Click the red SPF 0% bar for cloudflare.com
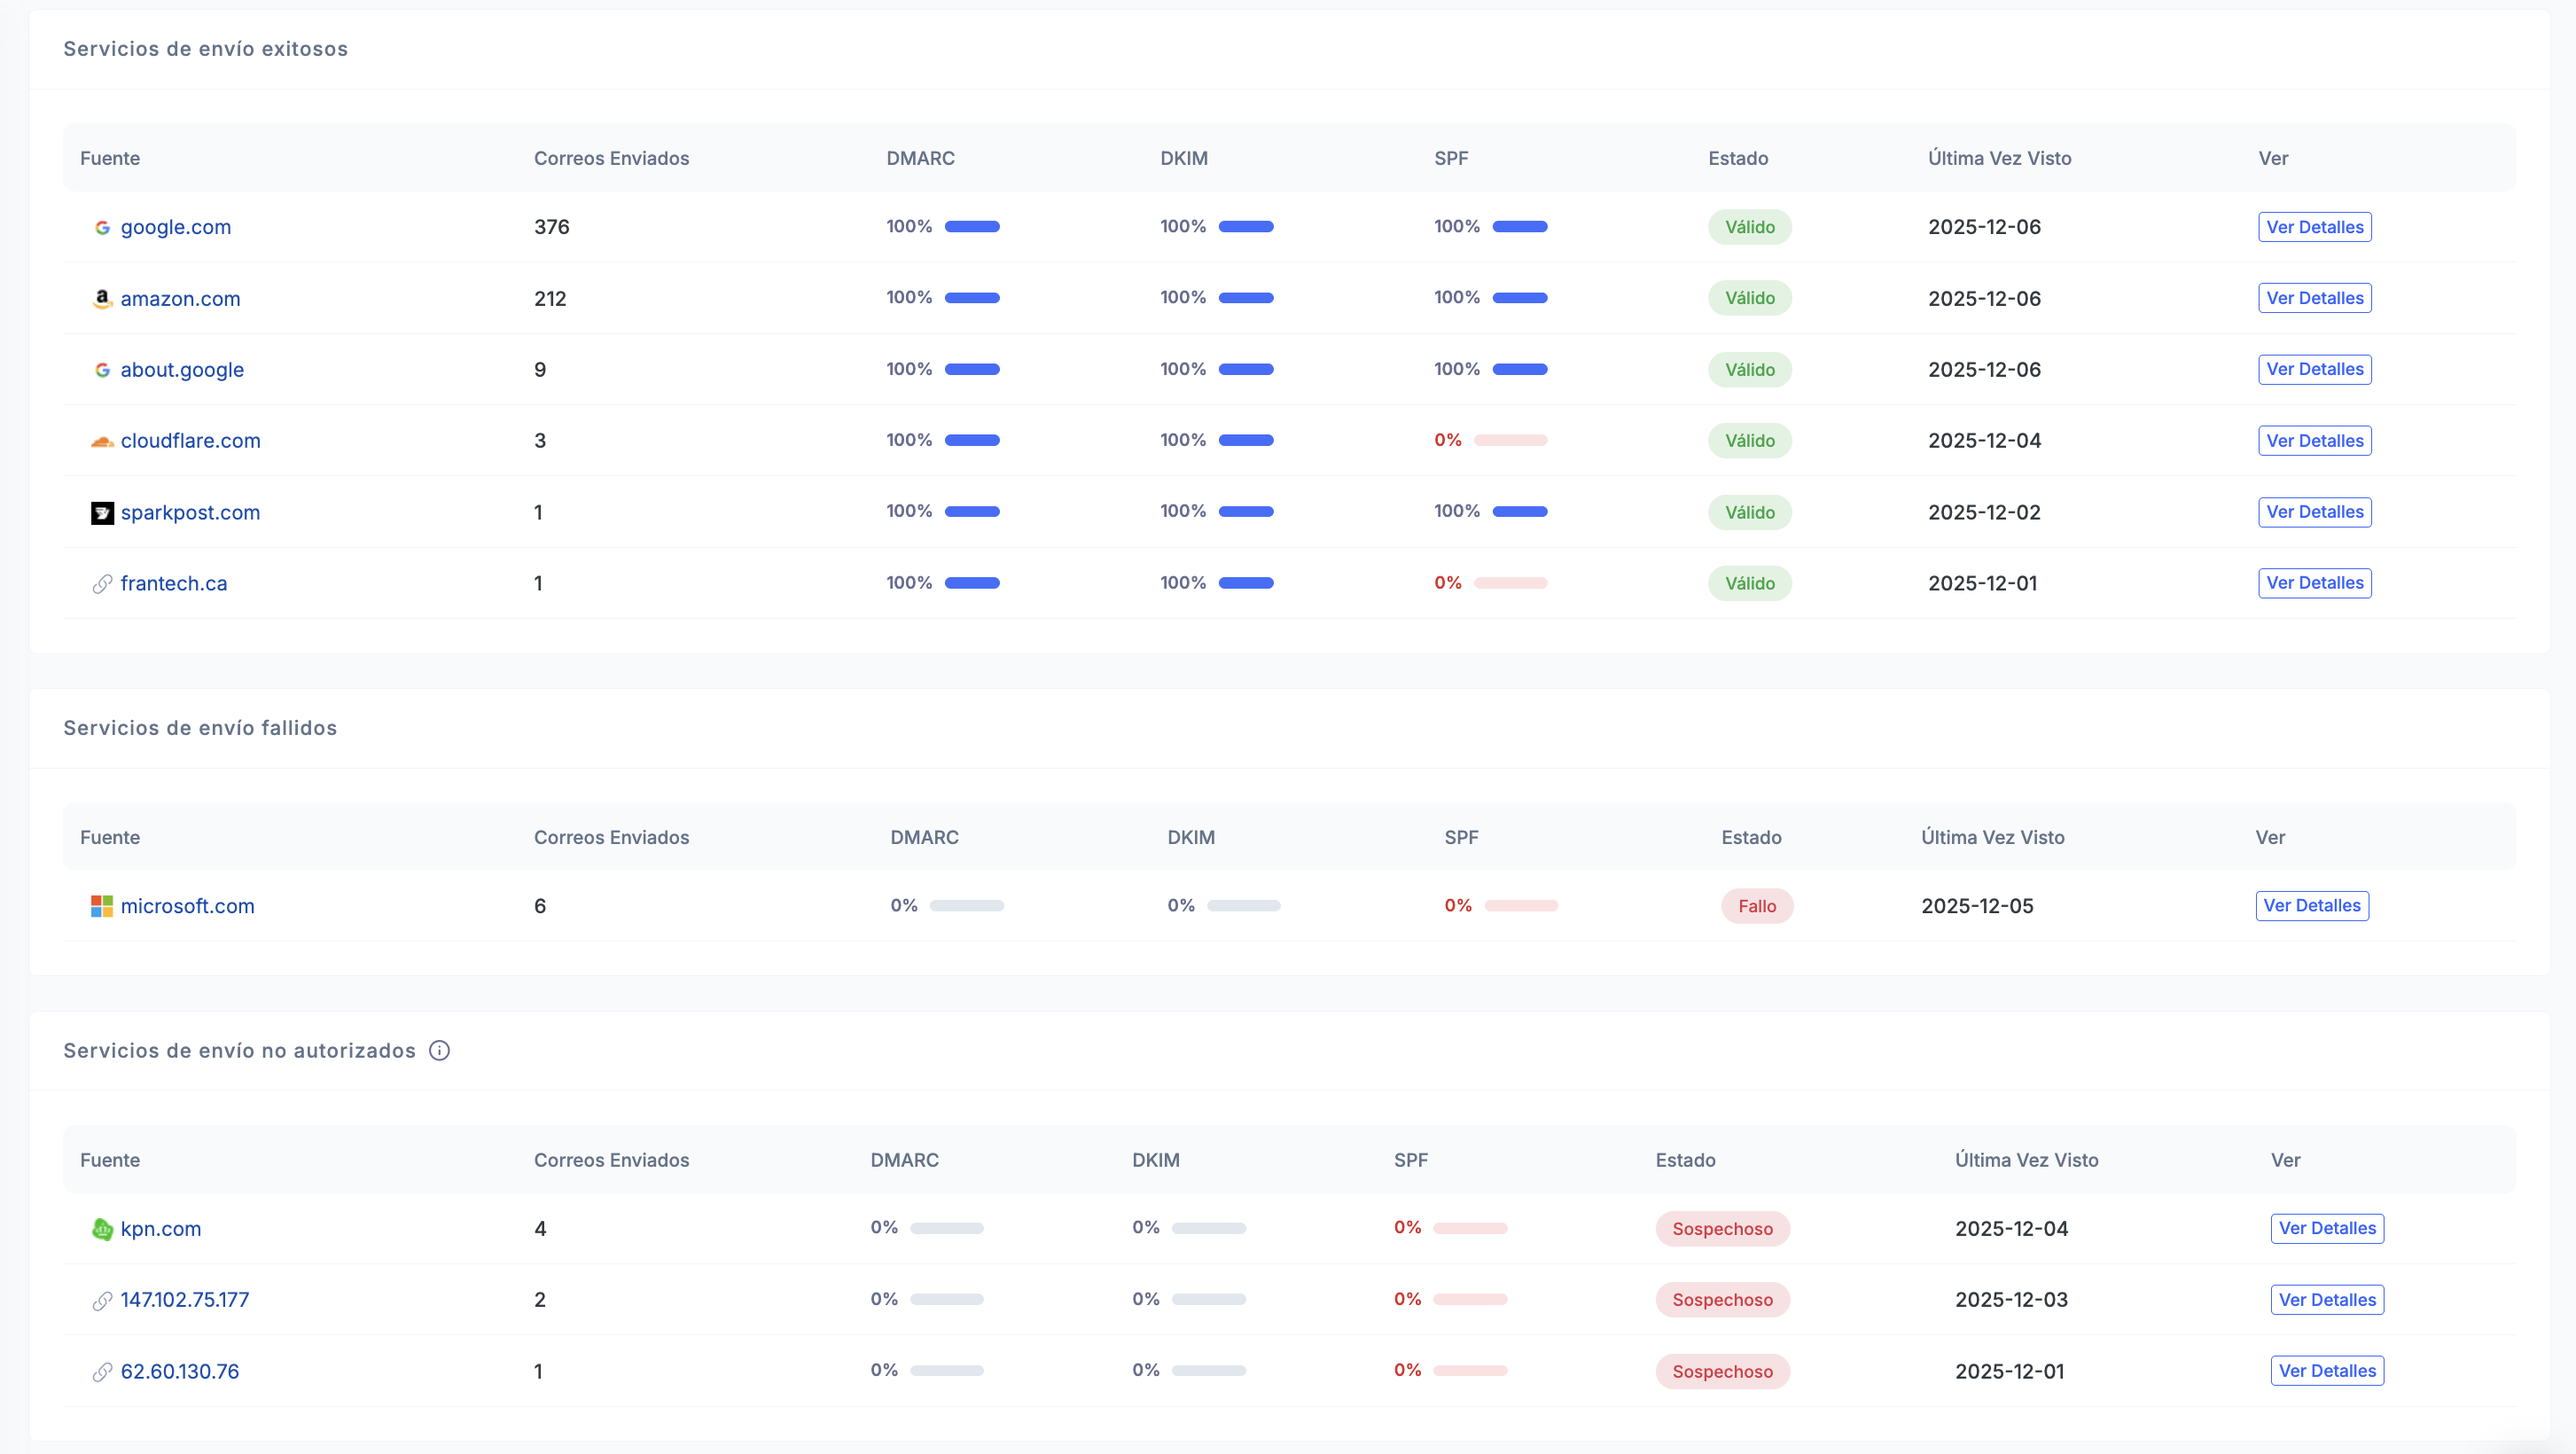2576x1454 pixels. coord(1510,441)
